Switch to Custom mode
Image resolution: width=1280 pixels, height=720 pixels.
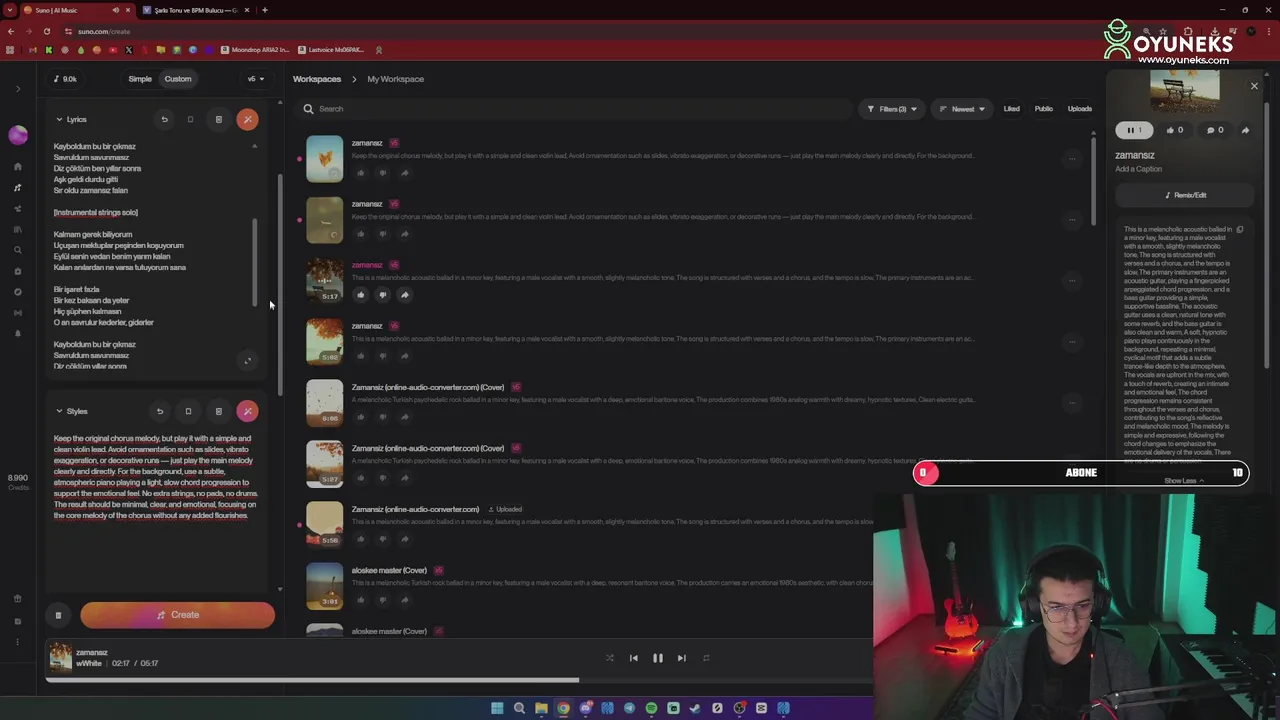pos(178,79)
